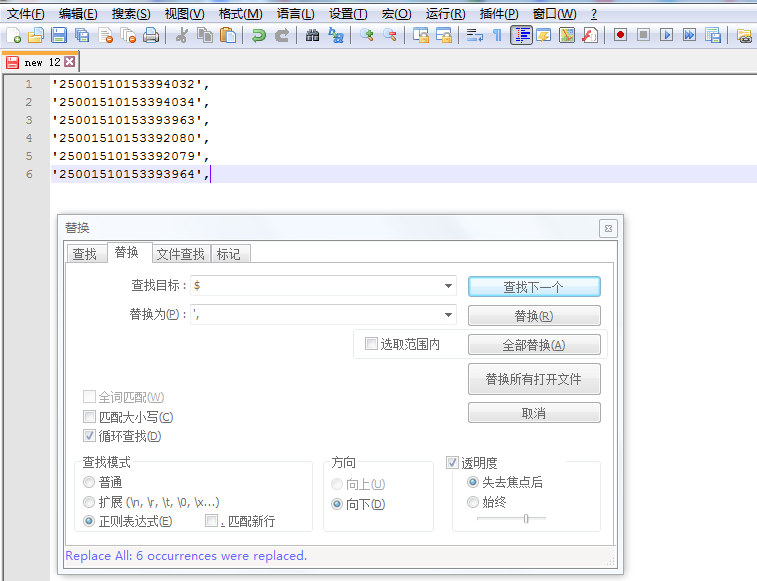Open the 宏 menu
Screen dimensions: 757x581
click(396, 14)
